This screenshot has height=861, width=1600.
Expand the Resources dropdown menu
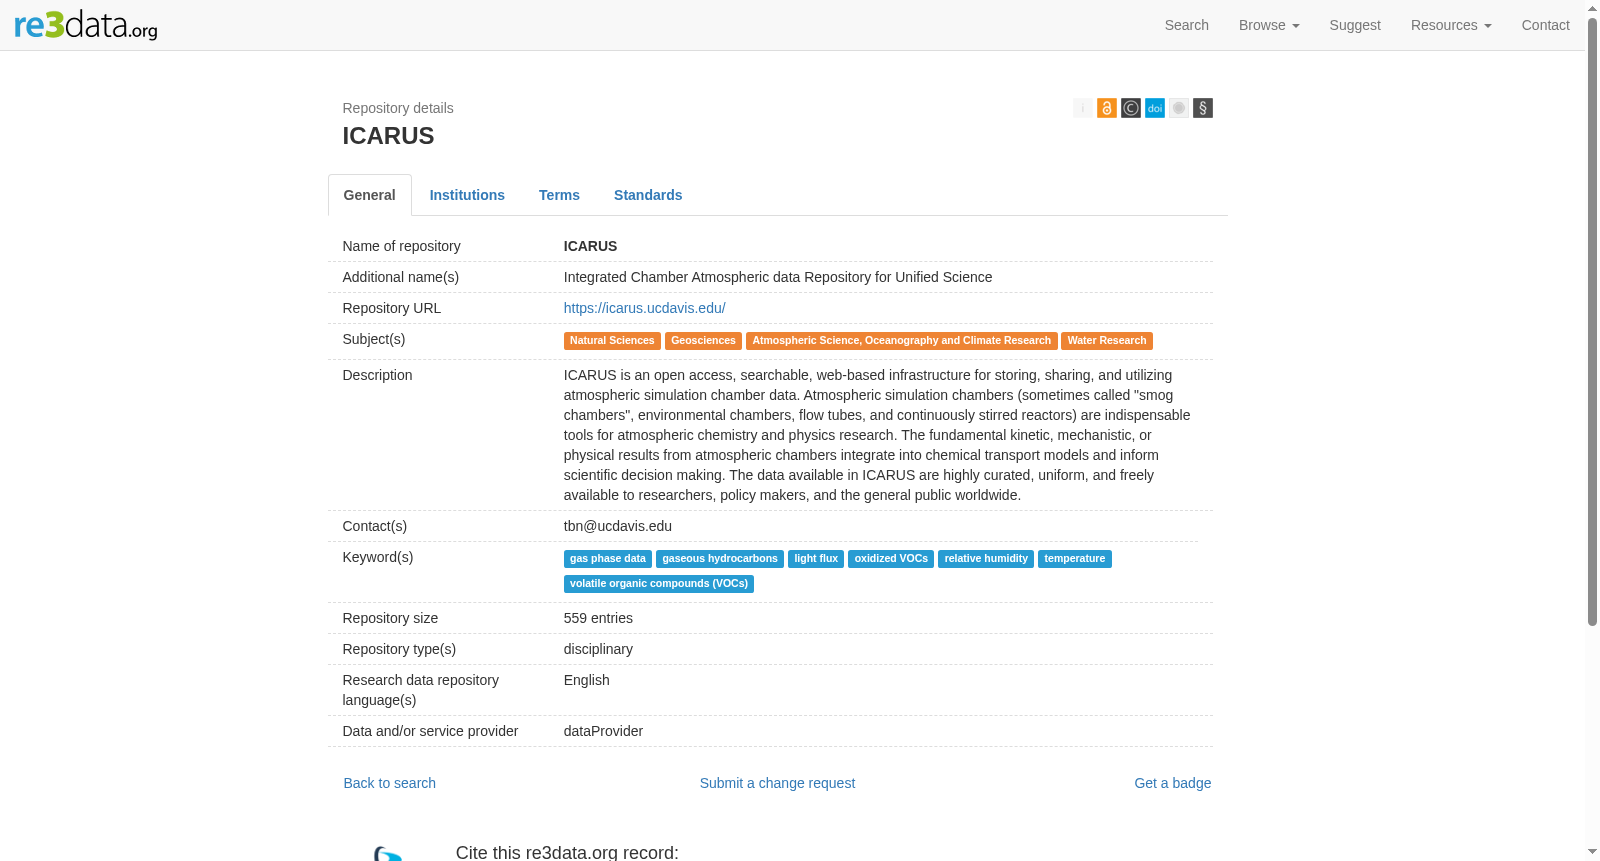coord(1451,25)
